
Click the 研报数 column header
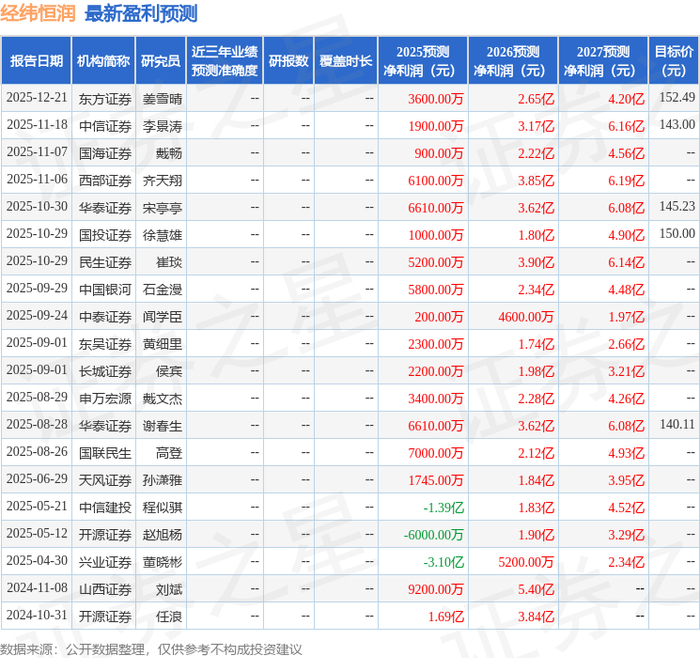pos(288,61)
